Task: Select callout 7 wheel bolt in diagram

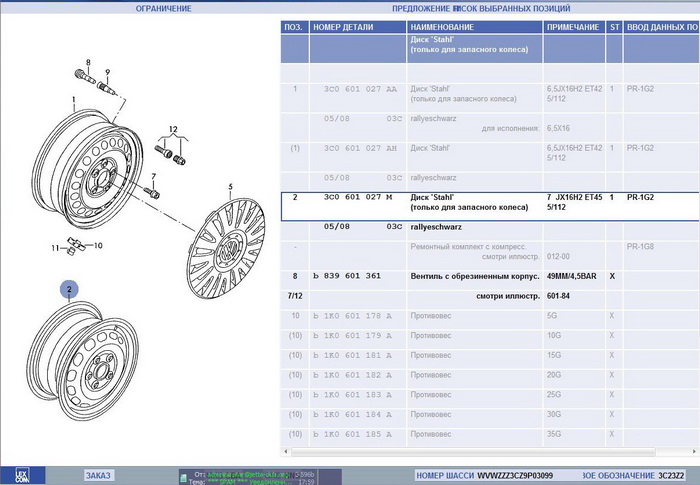Action: pyautogui.click(x=154, y=176)
